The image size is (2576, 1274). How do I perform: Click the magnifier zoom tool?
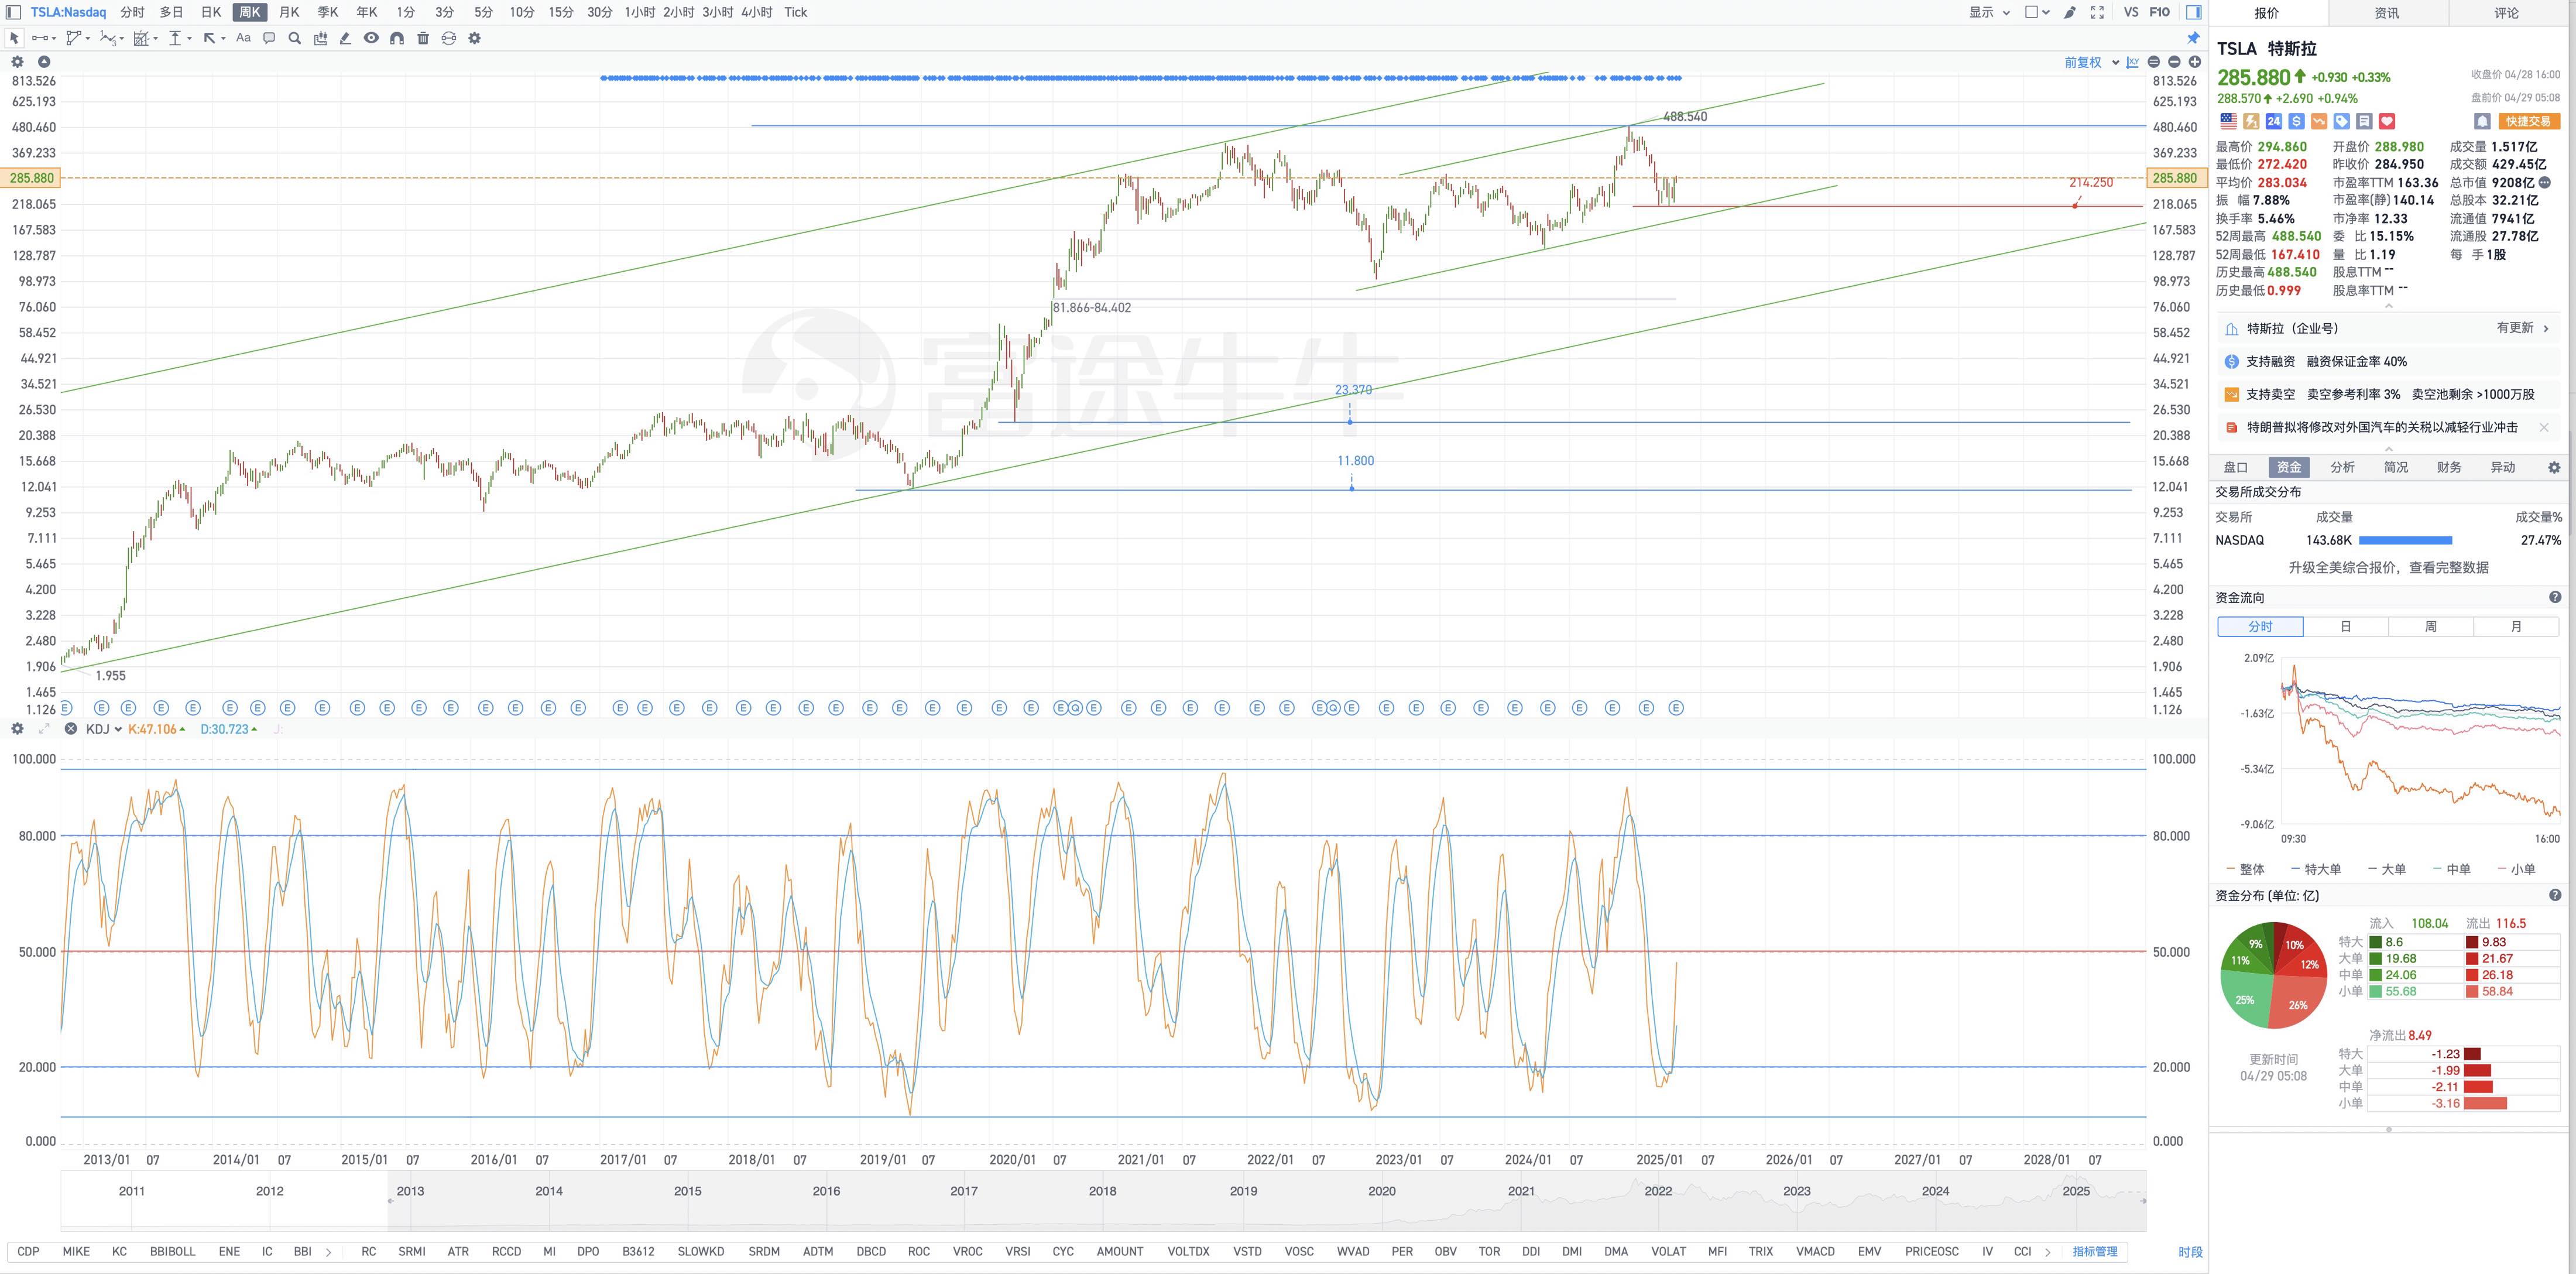pos(294,38)
